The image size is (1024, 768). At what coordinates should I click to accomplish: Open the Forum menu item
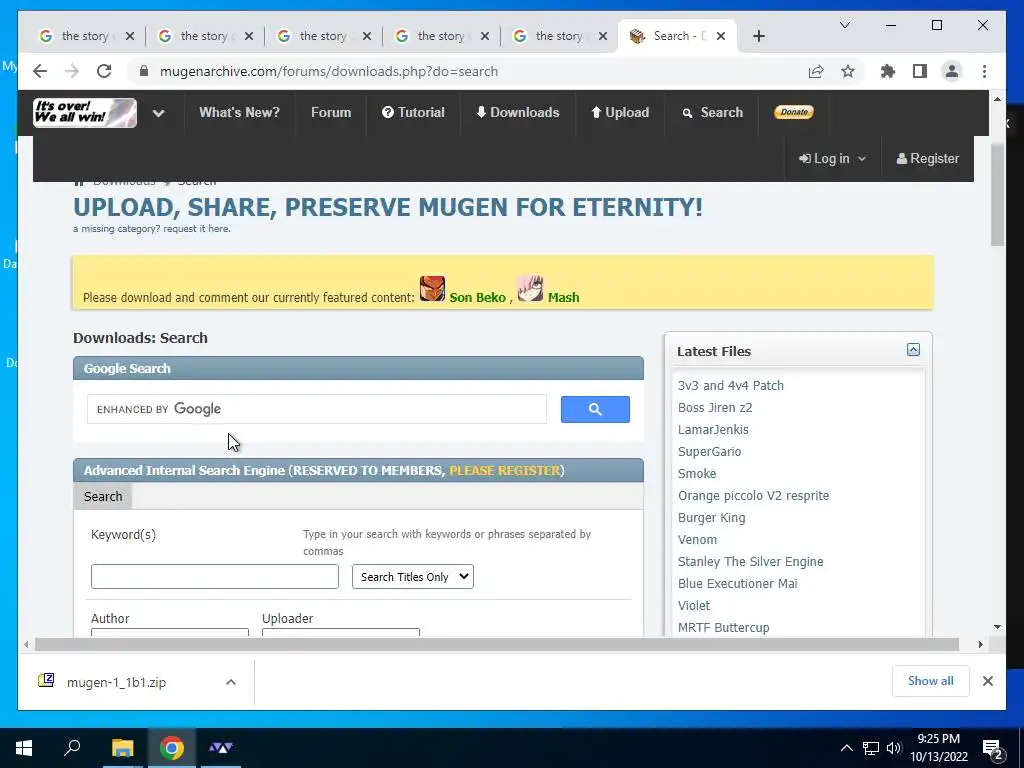coord(331,112)
